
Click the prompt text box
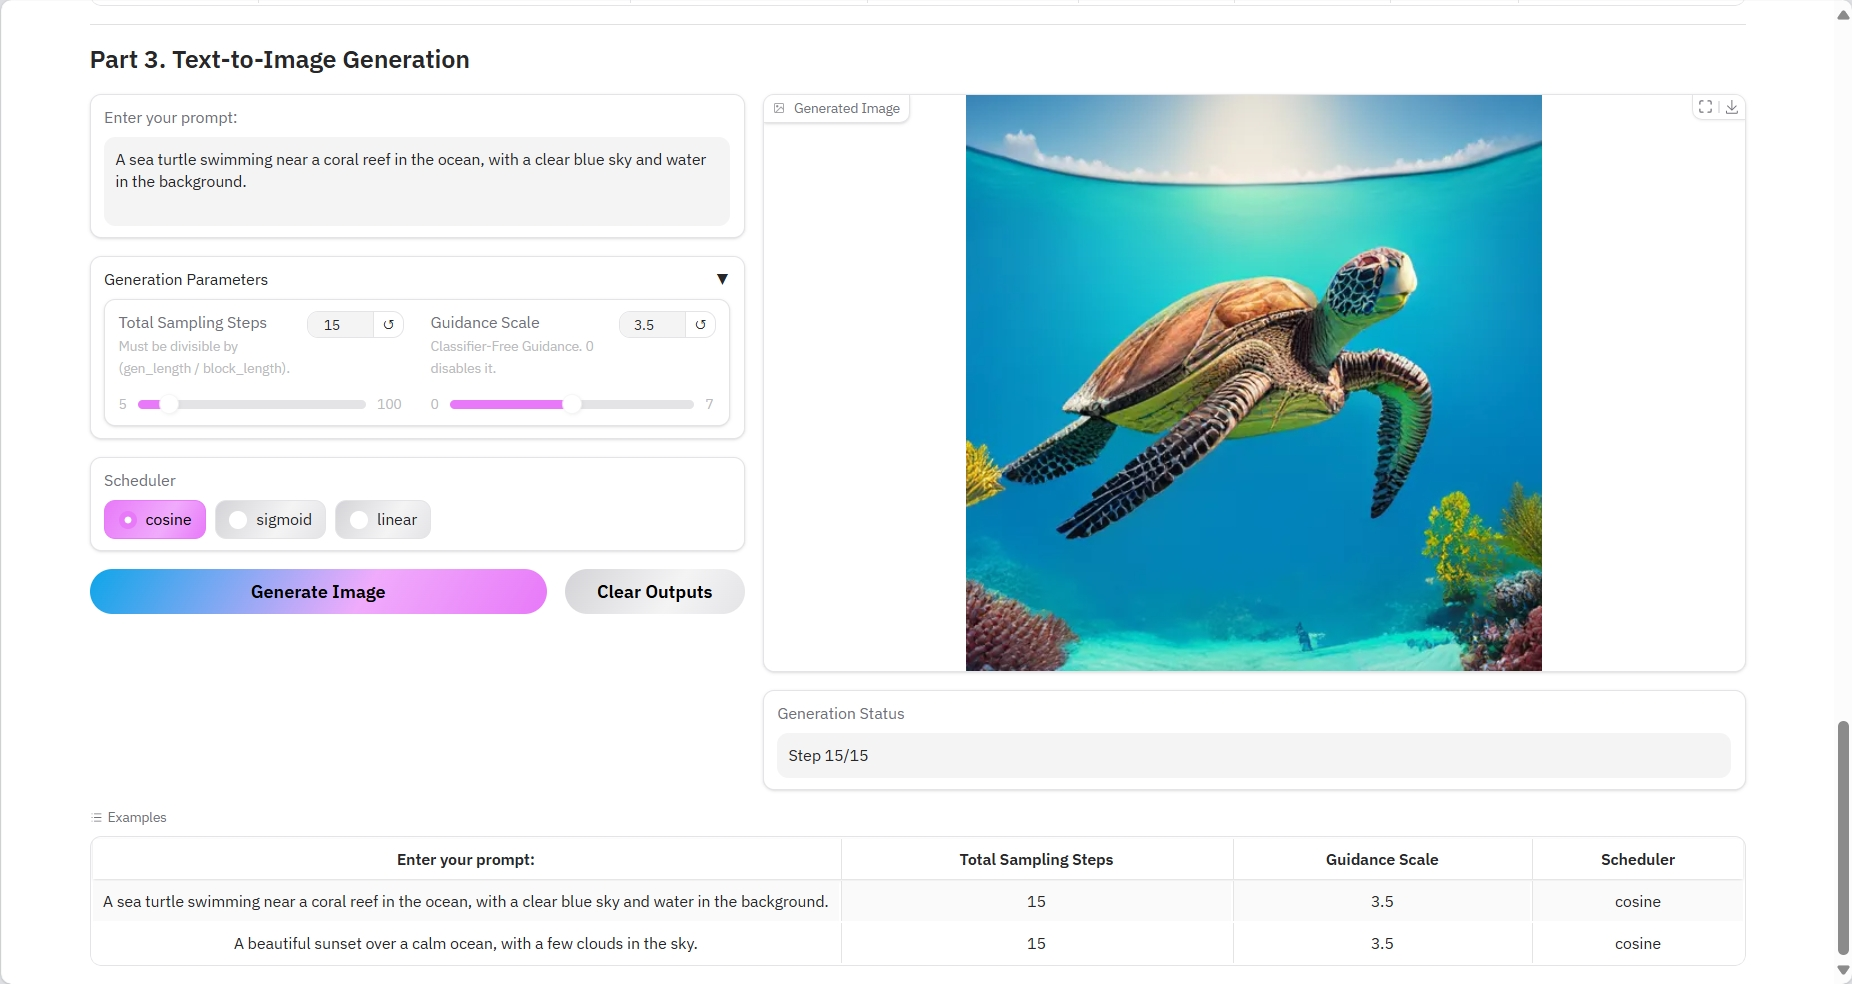pos(416,181)
